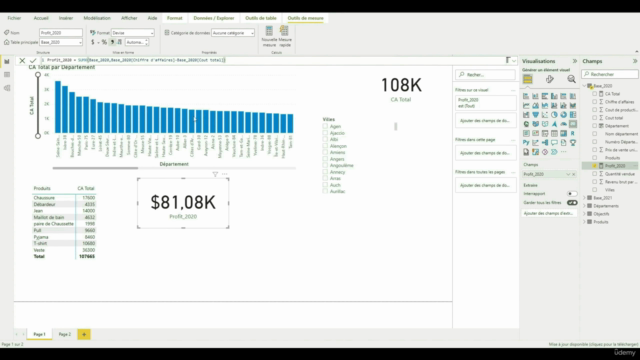Apply percentage format to the measure
The image size is (640, 360).
coord(104,42)
